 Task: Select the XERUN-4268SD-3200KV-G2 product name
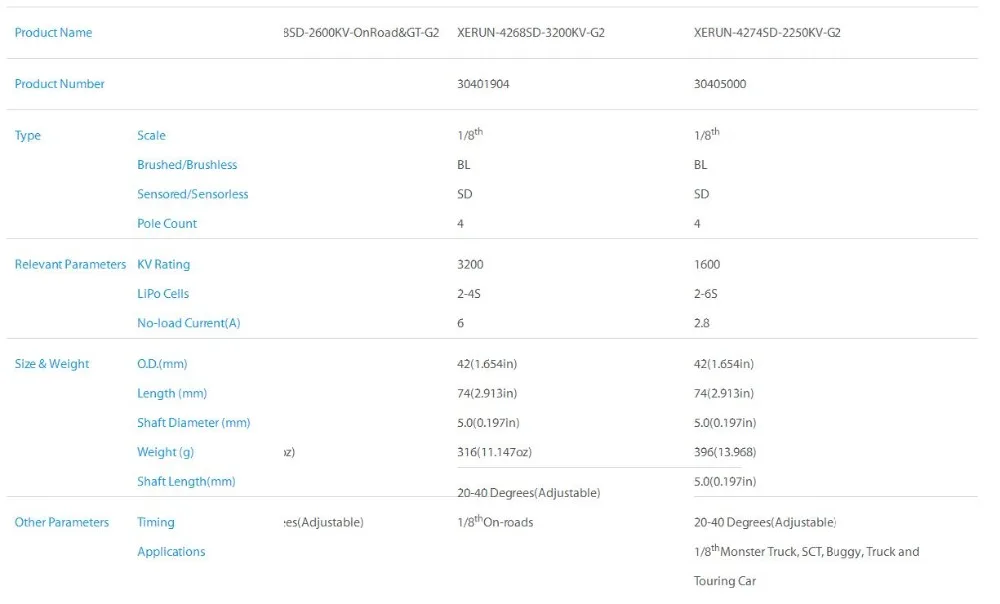[x=531, y=33]
